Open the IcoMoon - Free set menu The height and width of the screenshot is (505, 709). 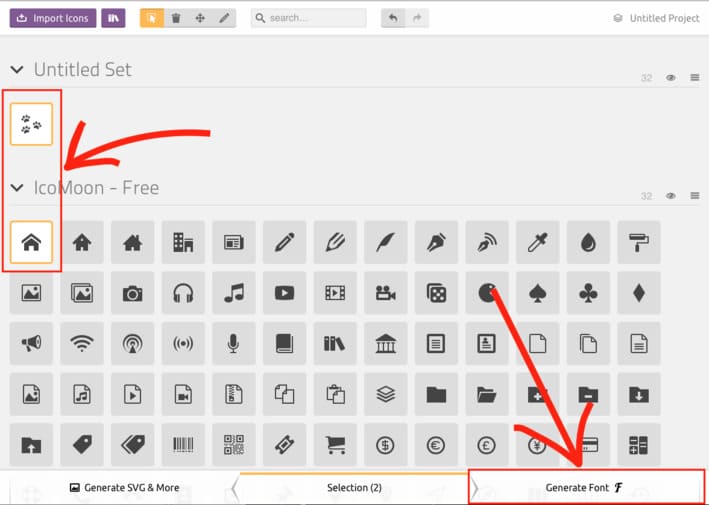click(x=694, y=196)
